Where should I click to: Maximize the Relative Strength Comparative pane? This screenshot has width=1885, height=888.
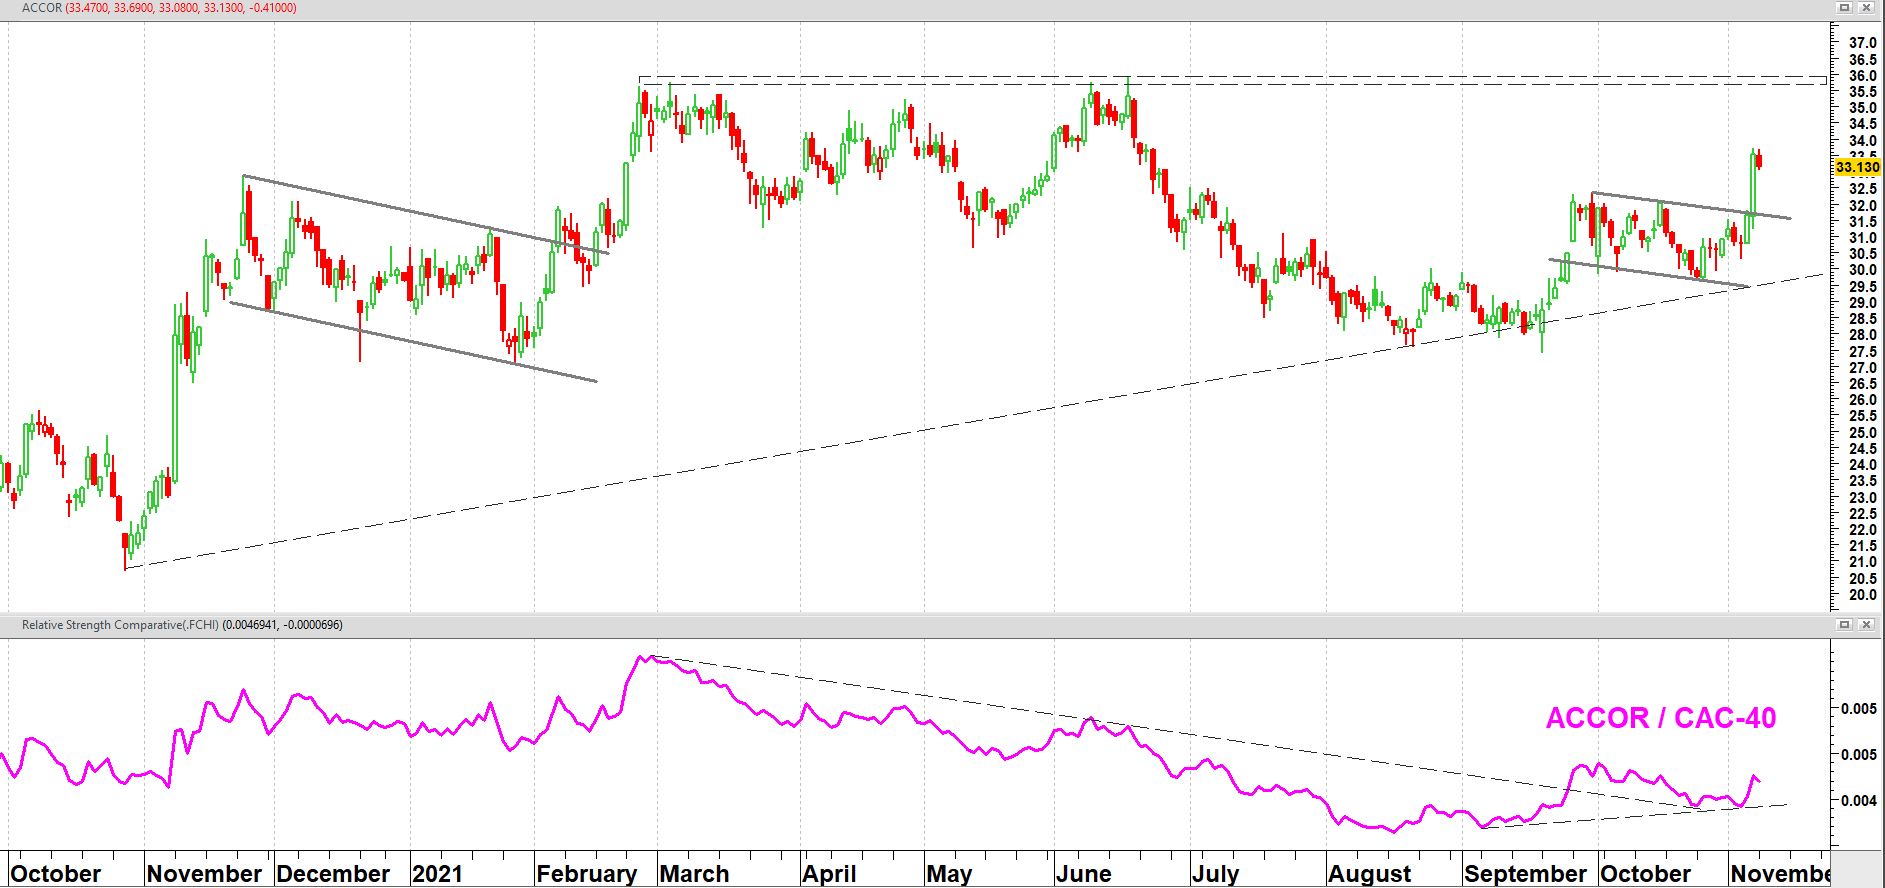(x=1846, y=624)
